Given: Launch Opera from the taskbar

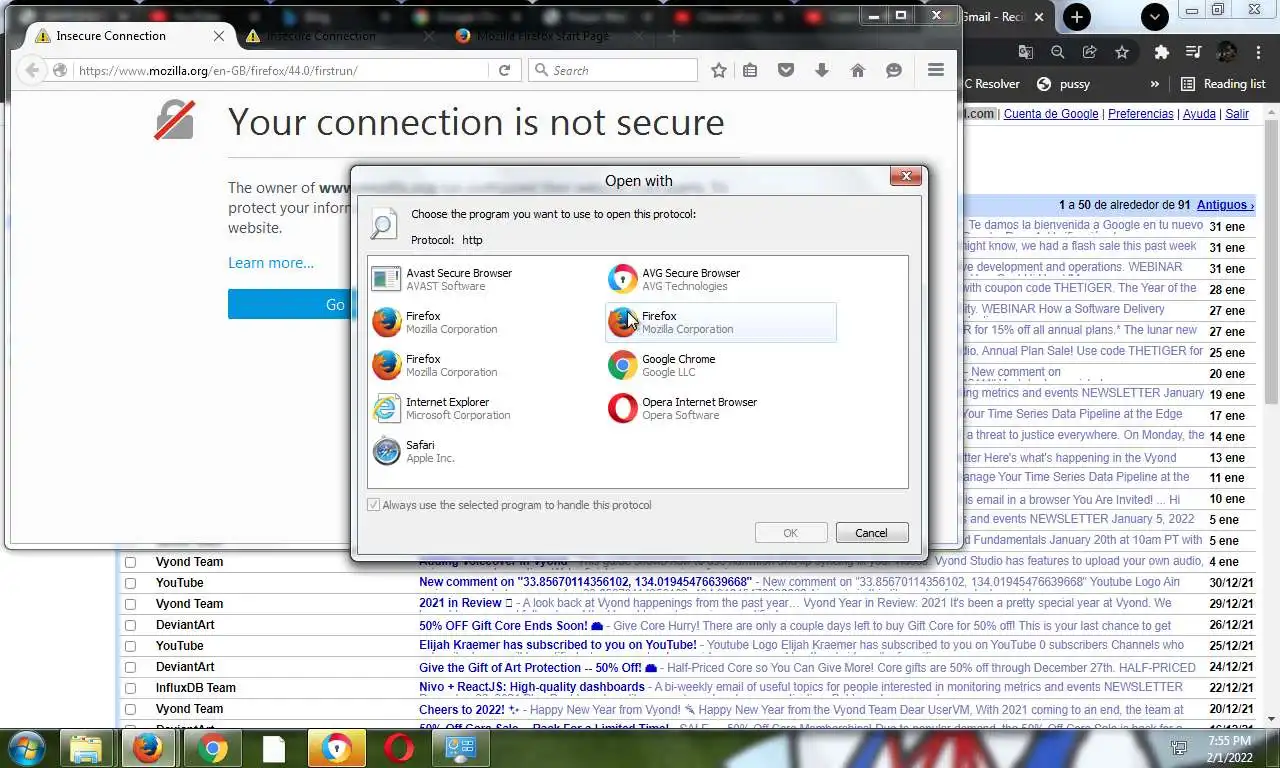Looking at the screenshot, I should [399, 748].
